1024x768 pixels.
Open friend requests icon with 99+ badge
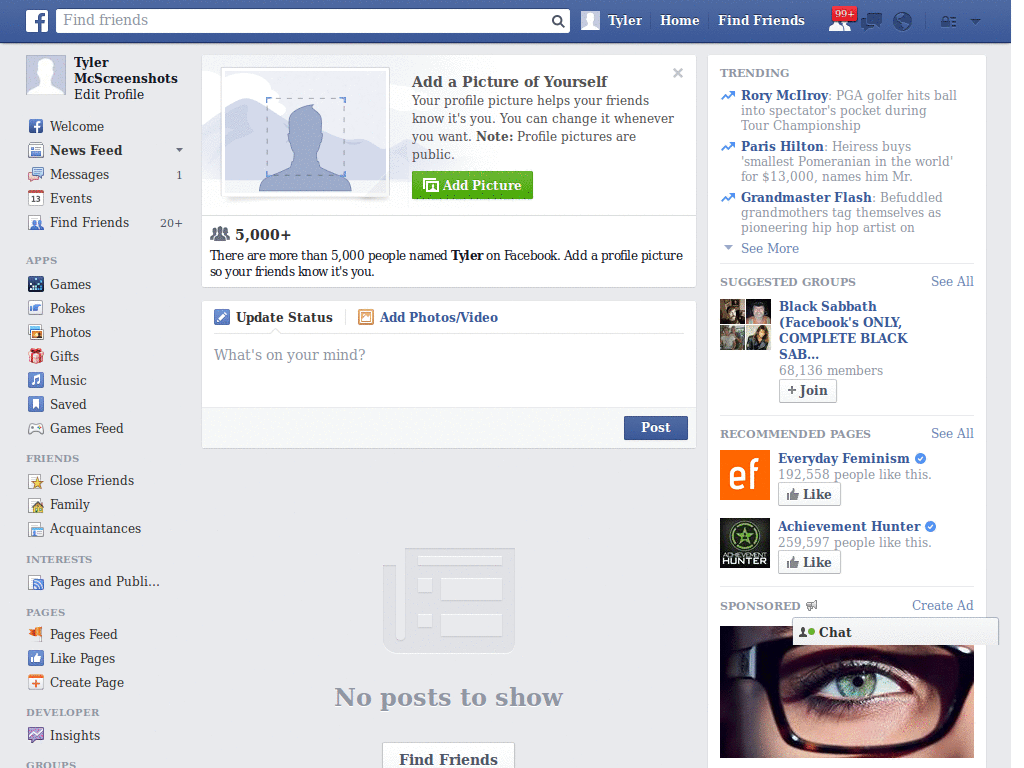click(x=840, y=21)
